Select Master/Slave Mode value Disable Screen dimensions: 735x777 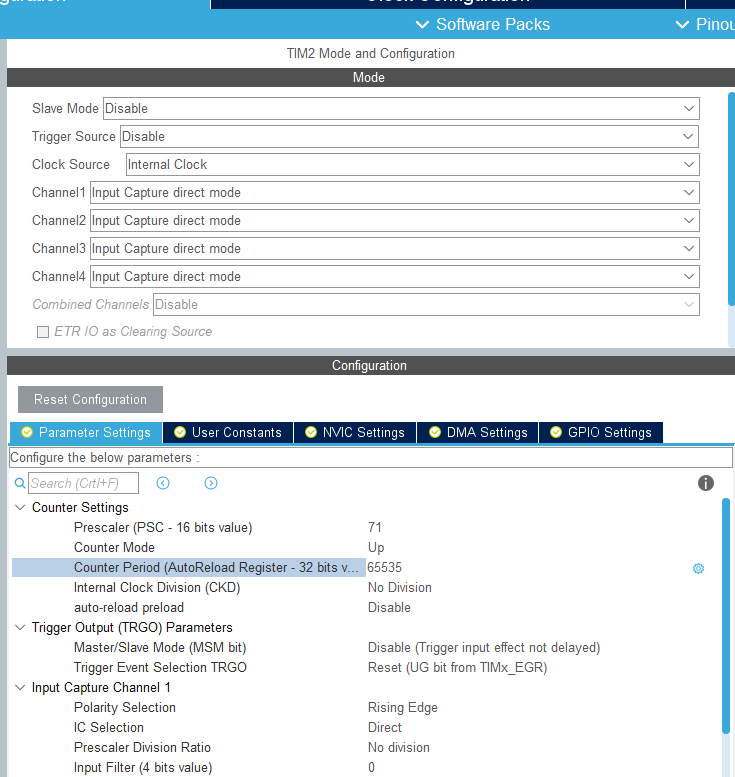[x=484, y=648]
